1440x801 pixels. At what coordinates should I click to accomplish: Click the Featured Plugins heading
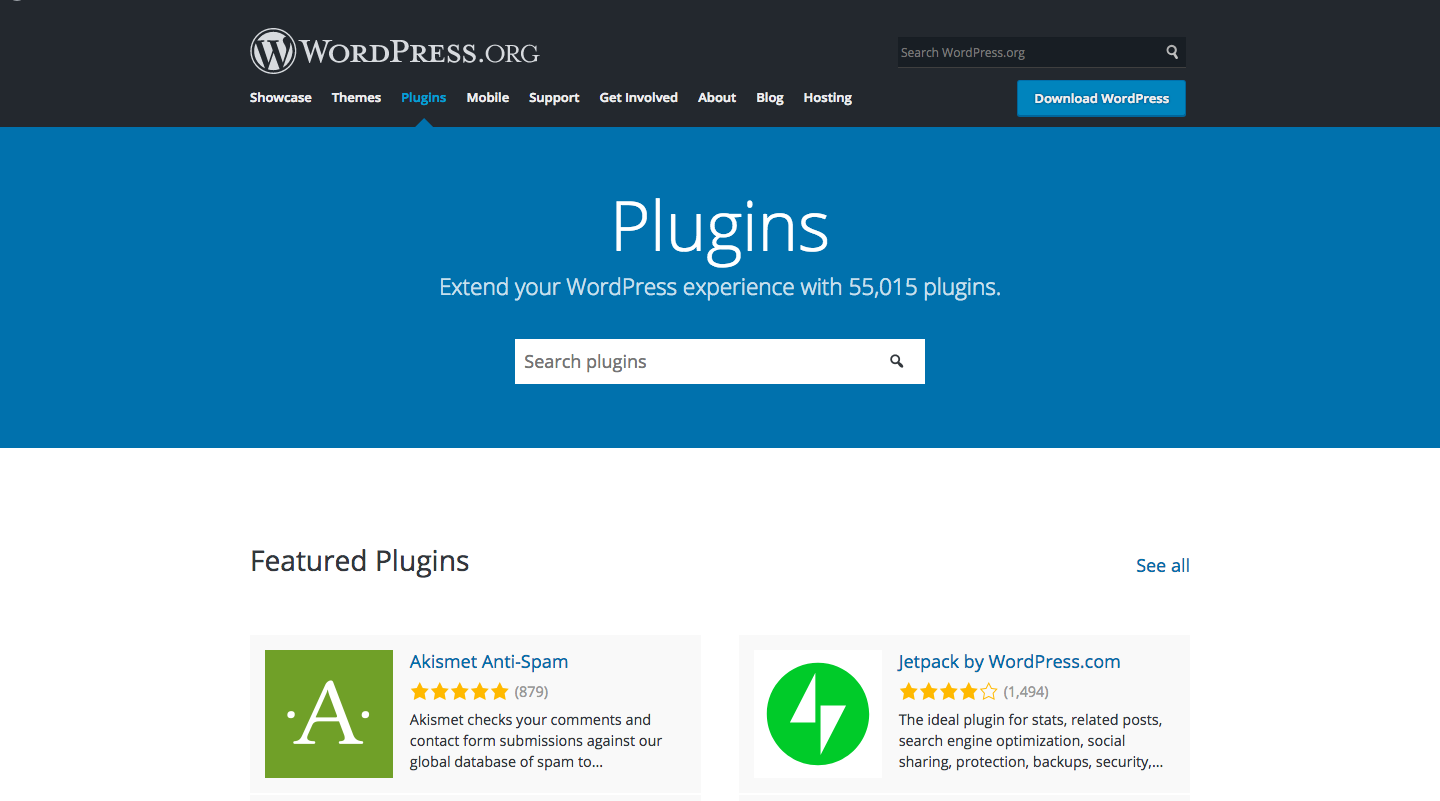pos(360,561)
